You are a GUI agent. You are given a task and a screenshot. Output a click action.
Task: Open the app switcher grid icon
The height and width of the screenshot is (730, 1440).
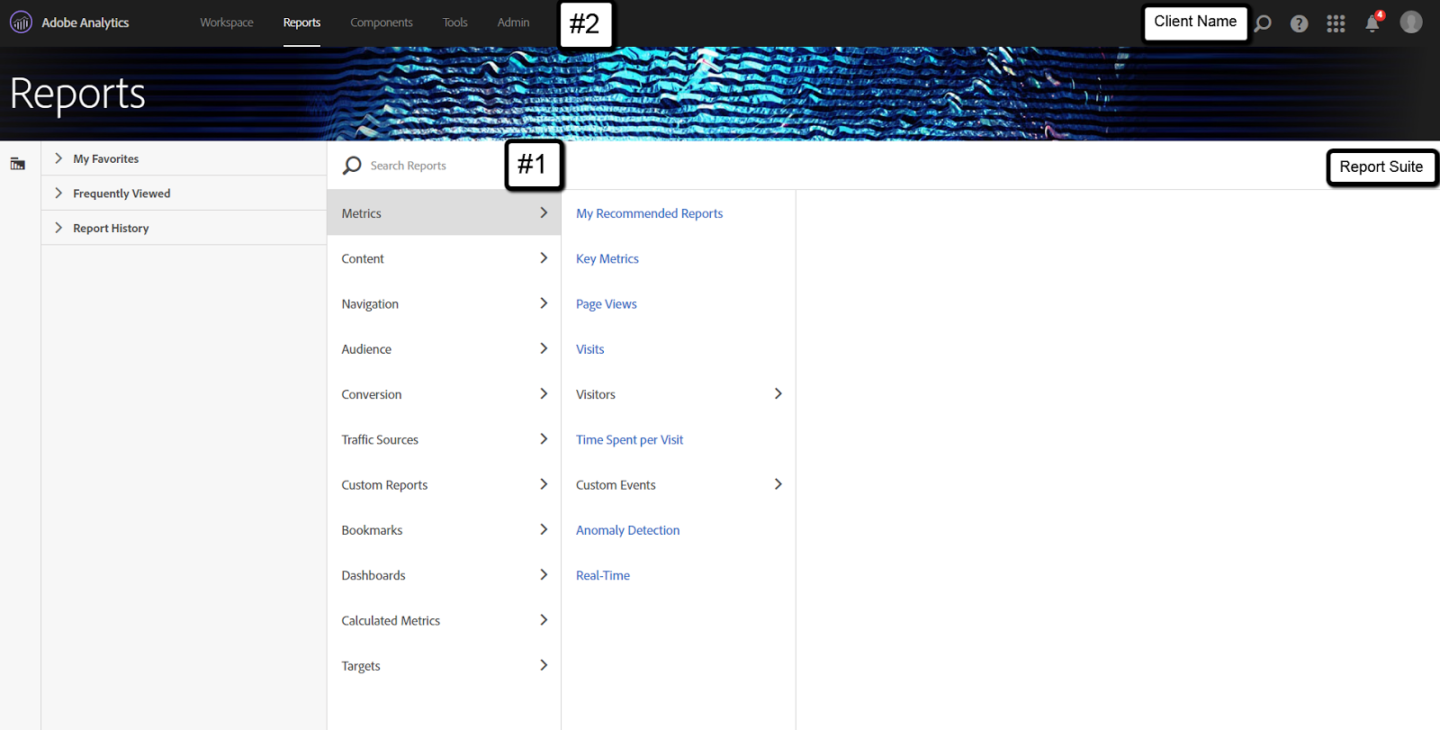click(x=1336, y=23)
